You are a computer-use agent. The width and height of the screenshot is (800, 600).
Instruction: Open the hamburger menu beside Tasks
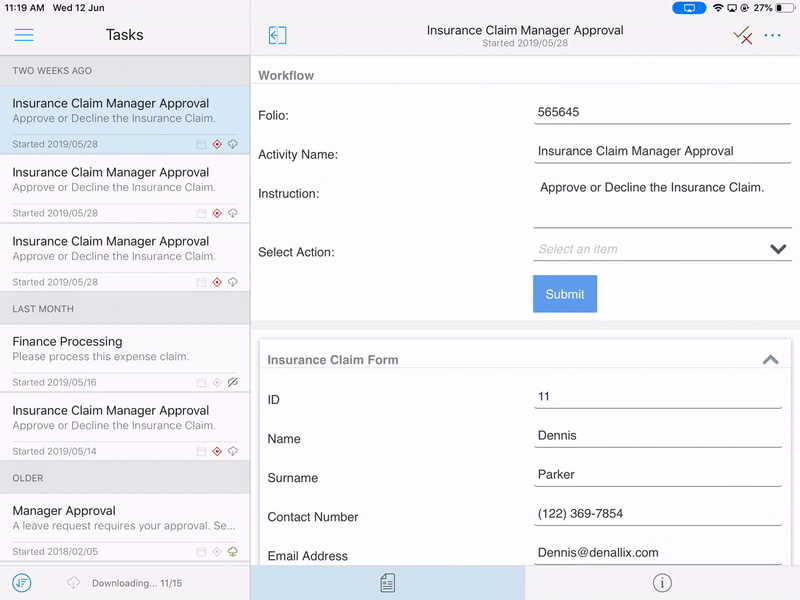24,35
